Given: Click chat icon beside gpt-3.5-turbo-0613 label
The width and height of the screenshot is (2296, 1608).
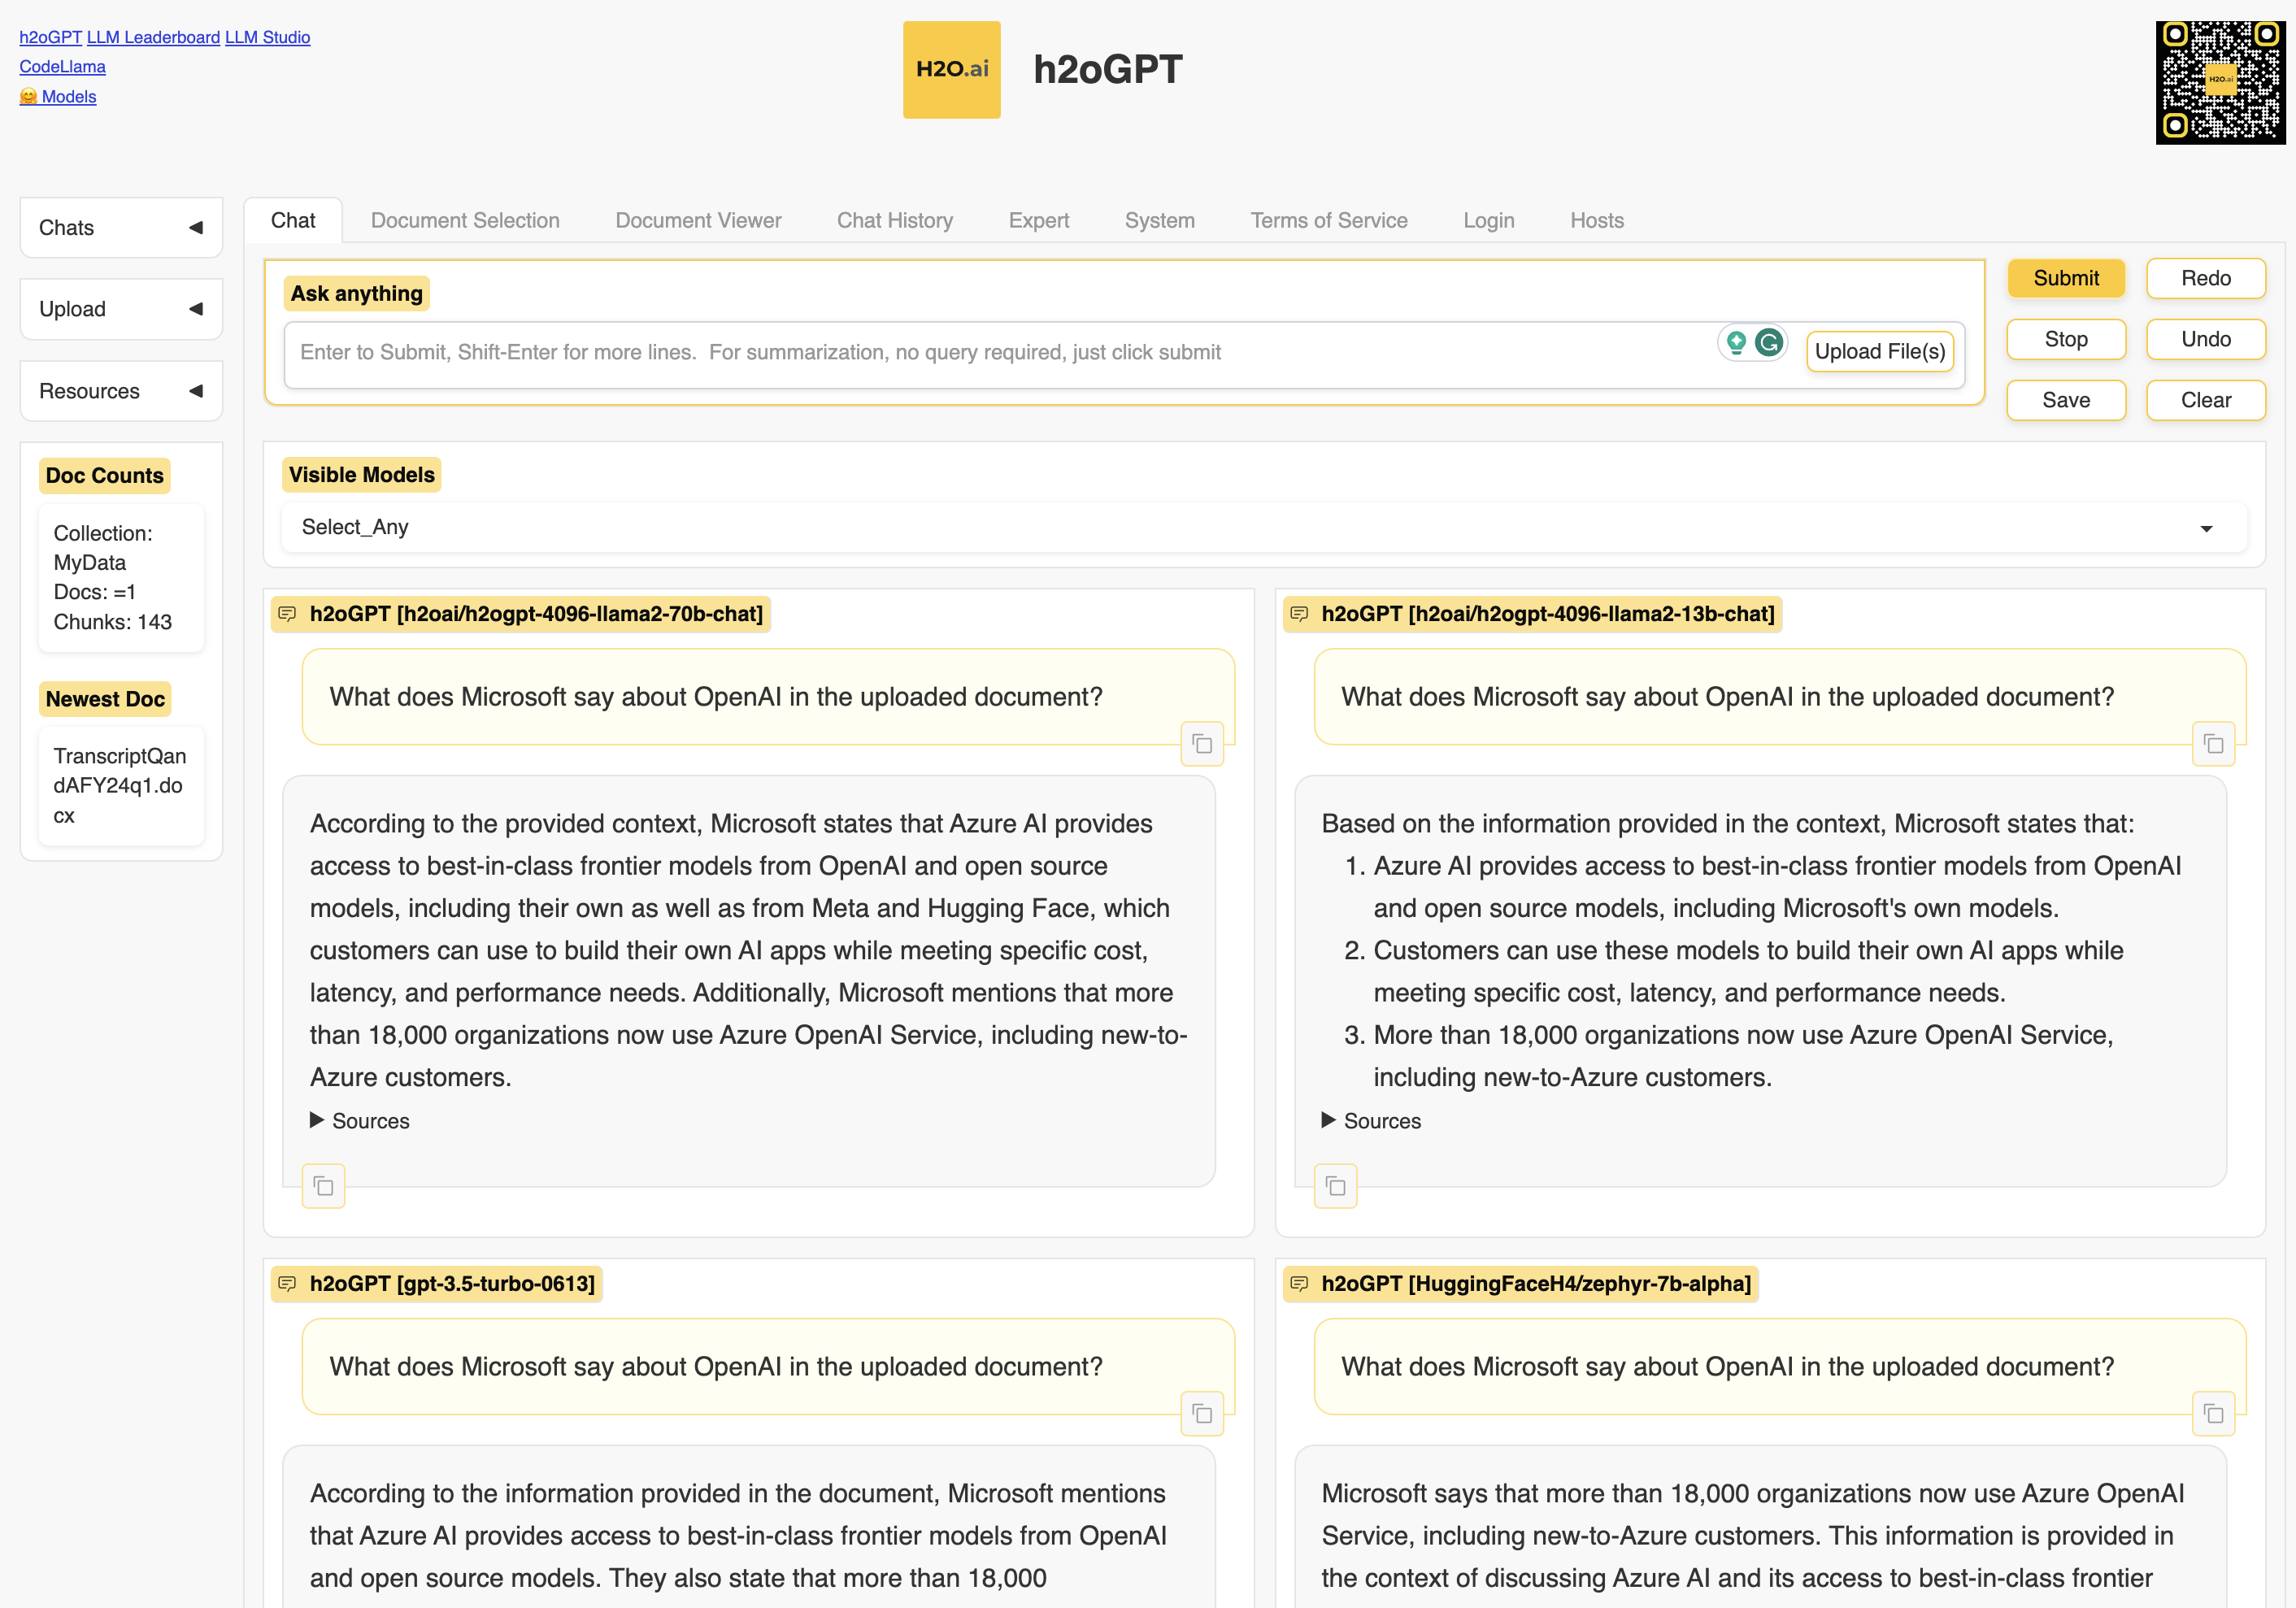Looking at the screenshot, I should coord(287,1284).
